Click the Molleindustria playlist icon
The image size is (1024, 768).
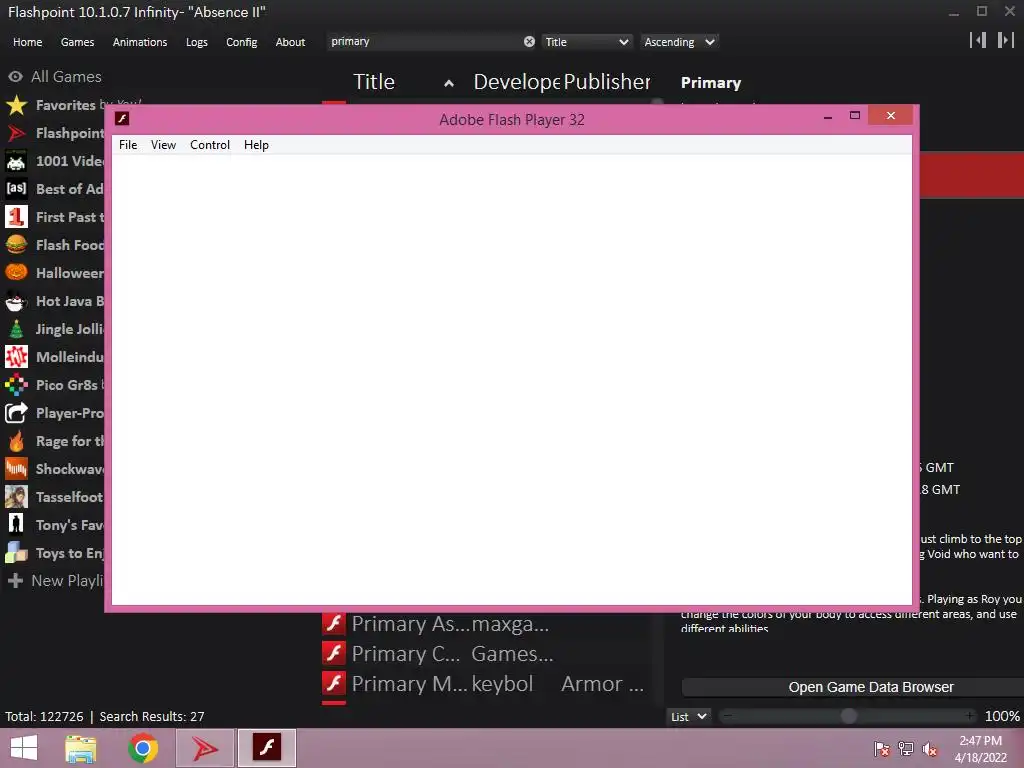pyautogui.click(x=16, y=357)
